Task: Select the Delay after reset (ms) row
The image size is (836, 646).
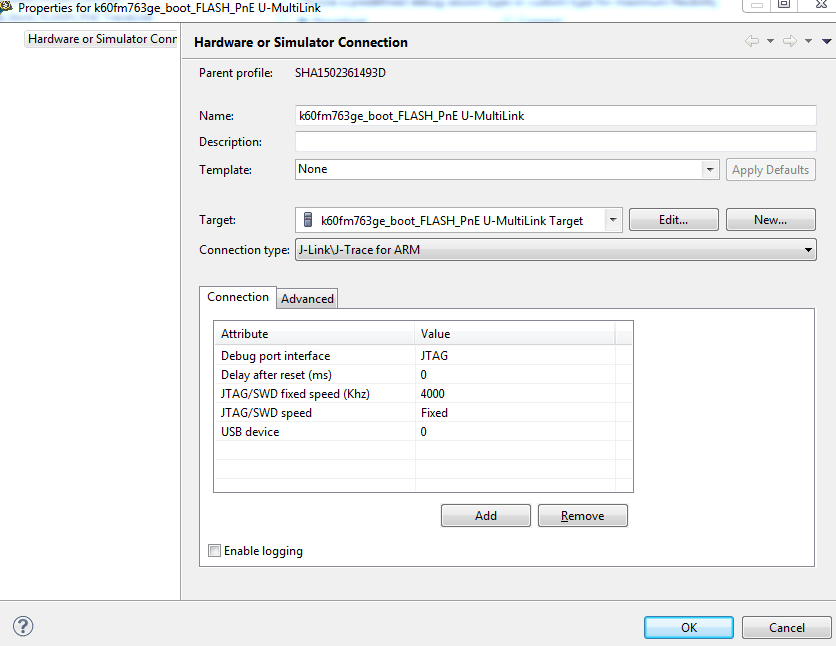Action: pos(423,375)
